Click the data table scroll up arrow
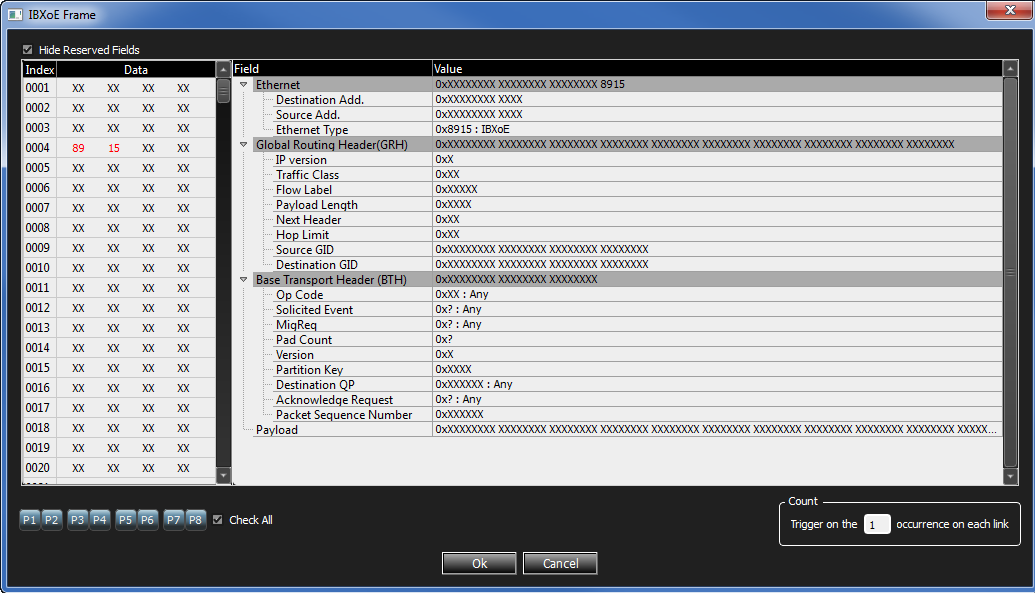This screenshot has height=593, width=1035. (223, 69)
